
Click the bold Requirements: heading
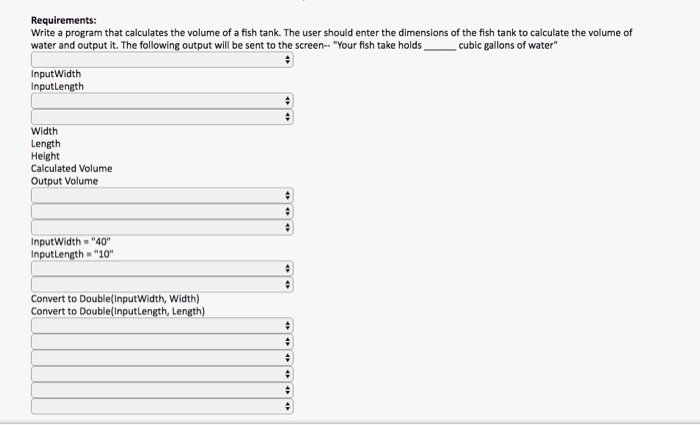click(63, 20)
